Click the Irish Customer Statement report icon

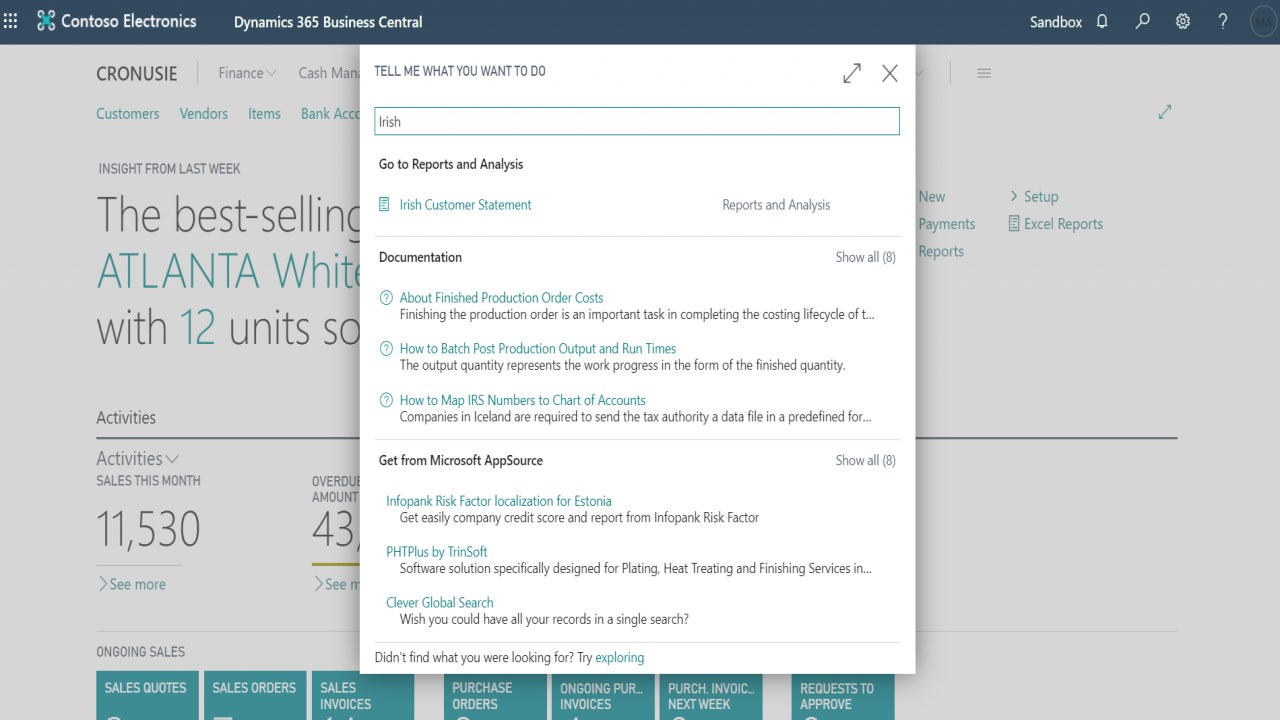coord(384,204)
